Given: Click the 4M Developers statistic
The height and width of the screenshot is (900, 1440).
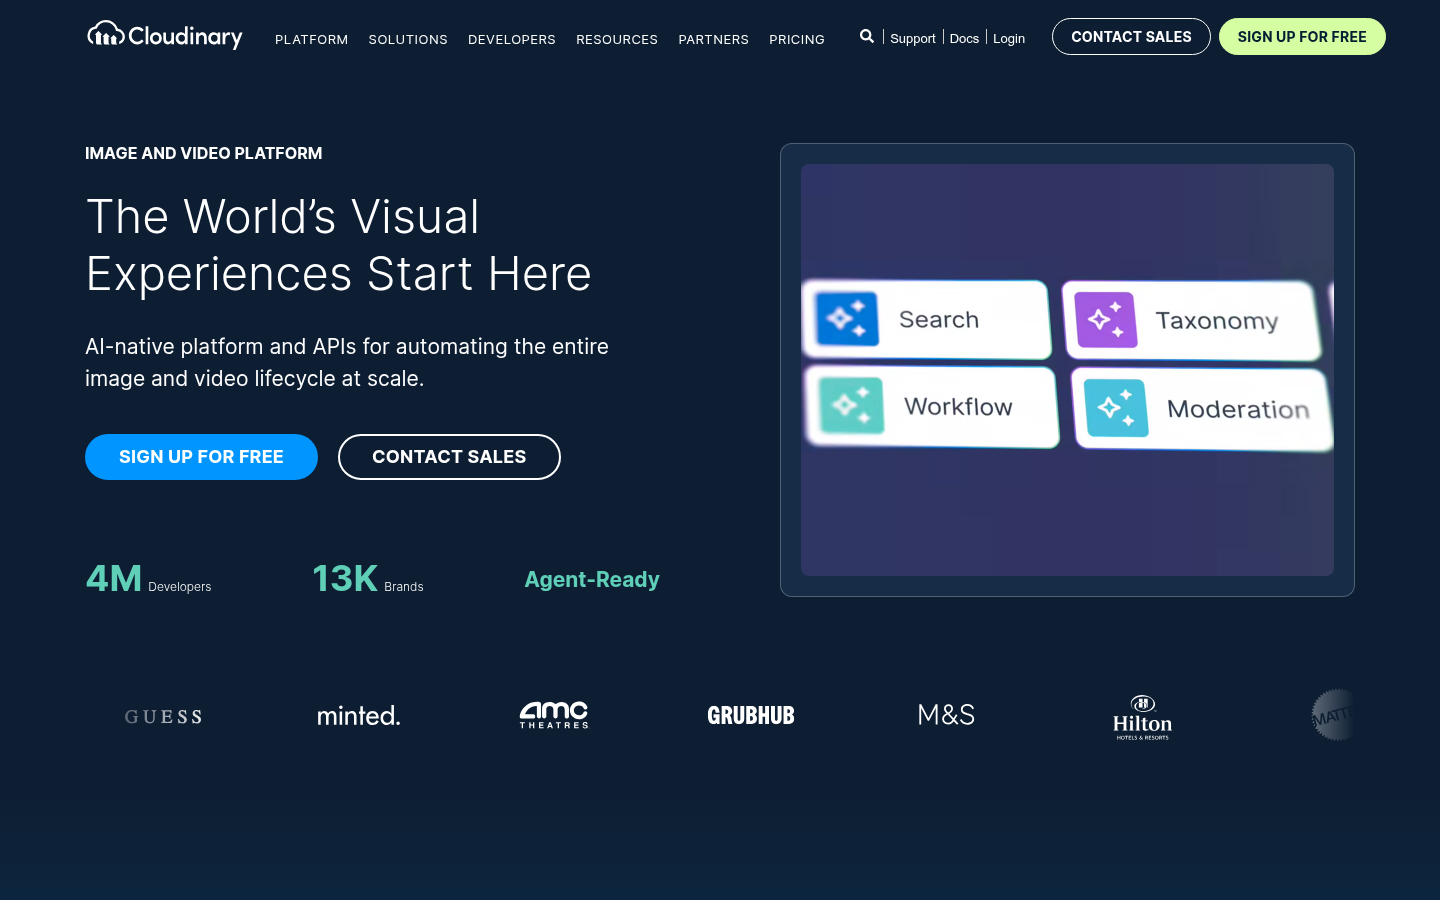Looking at the screenshot, I should coord(149,579).
